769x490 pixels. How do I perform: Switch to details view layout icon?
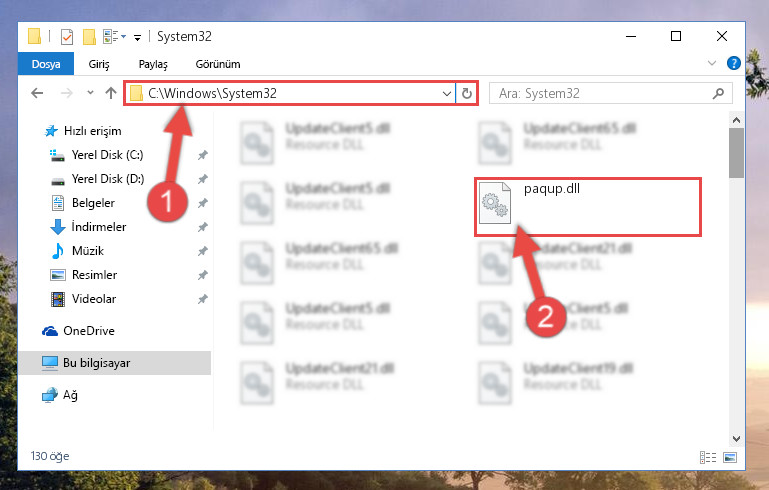708,457
